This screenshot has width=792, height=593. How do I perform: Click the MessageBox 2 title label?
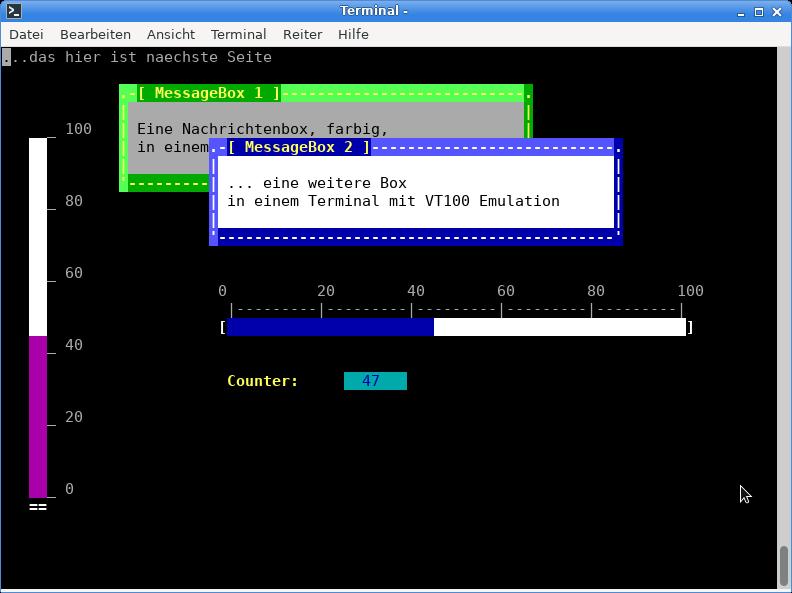[x=298, y=147]
